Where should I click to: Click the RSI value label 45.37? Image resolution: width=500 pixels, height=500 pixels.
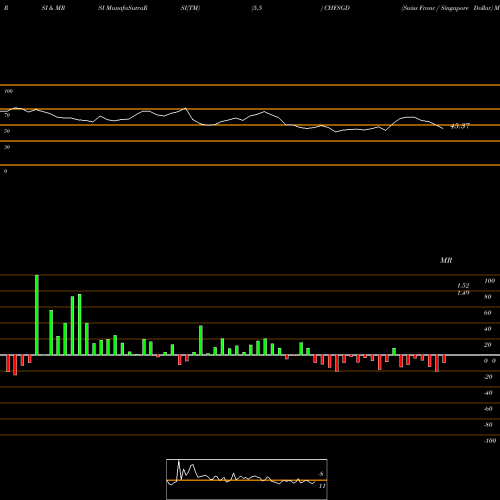tap(460, 126)
